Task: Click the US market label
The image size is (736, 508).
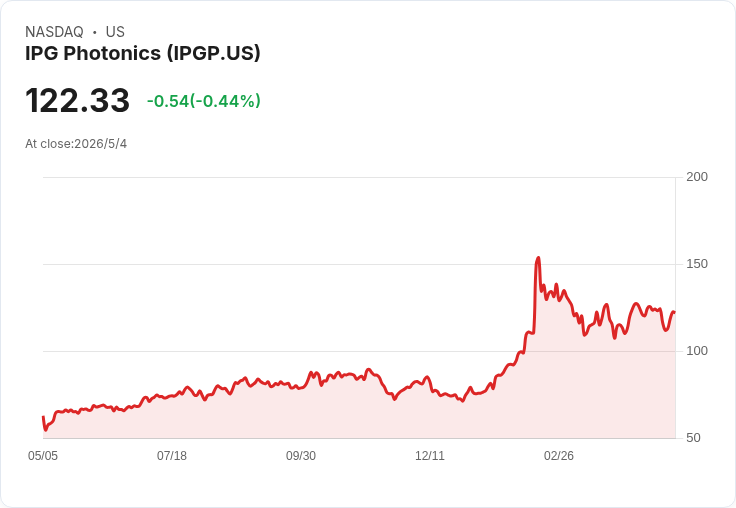Action: (x=115, y=32)
